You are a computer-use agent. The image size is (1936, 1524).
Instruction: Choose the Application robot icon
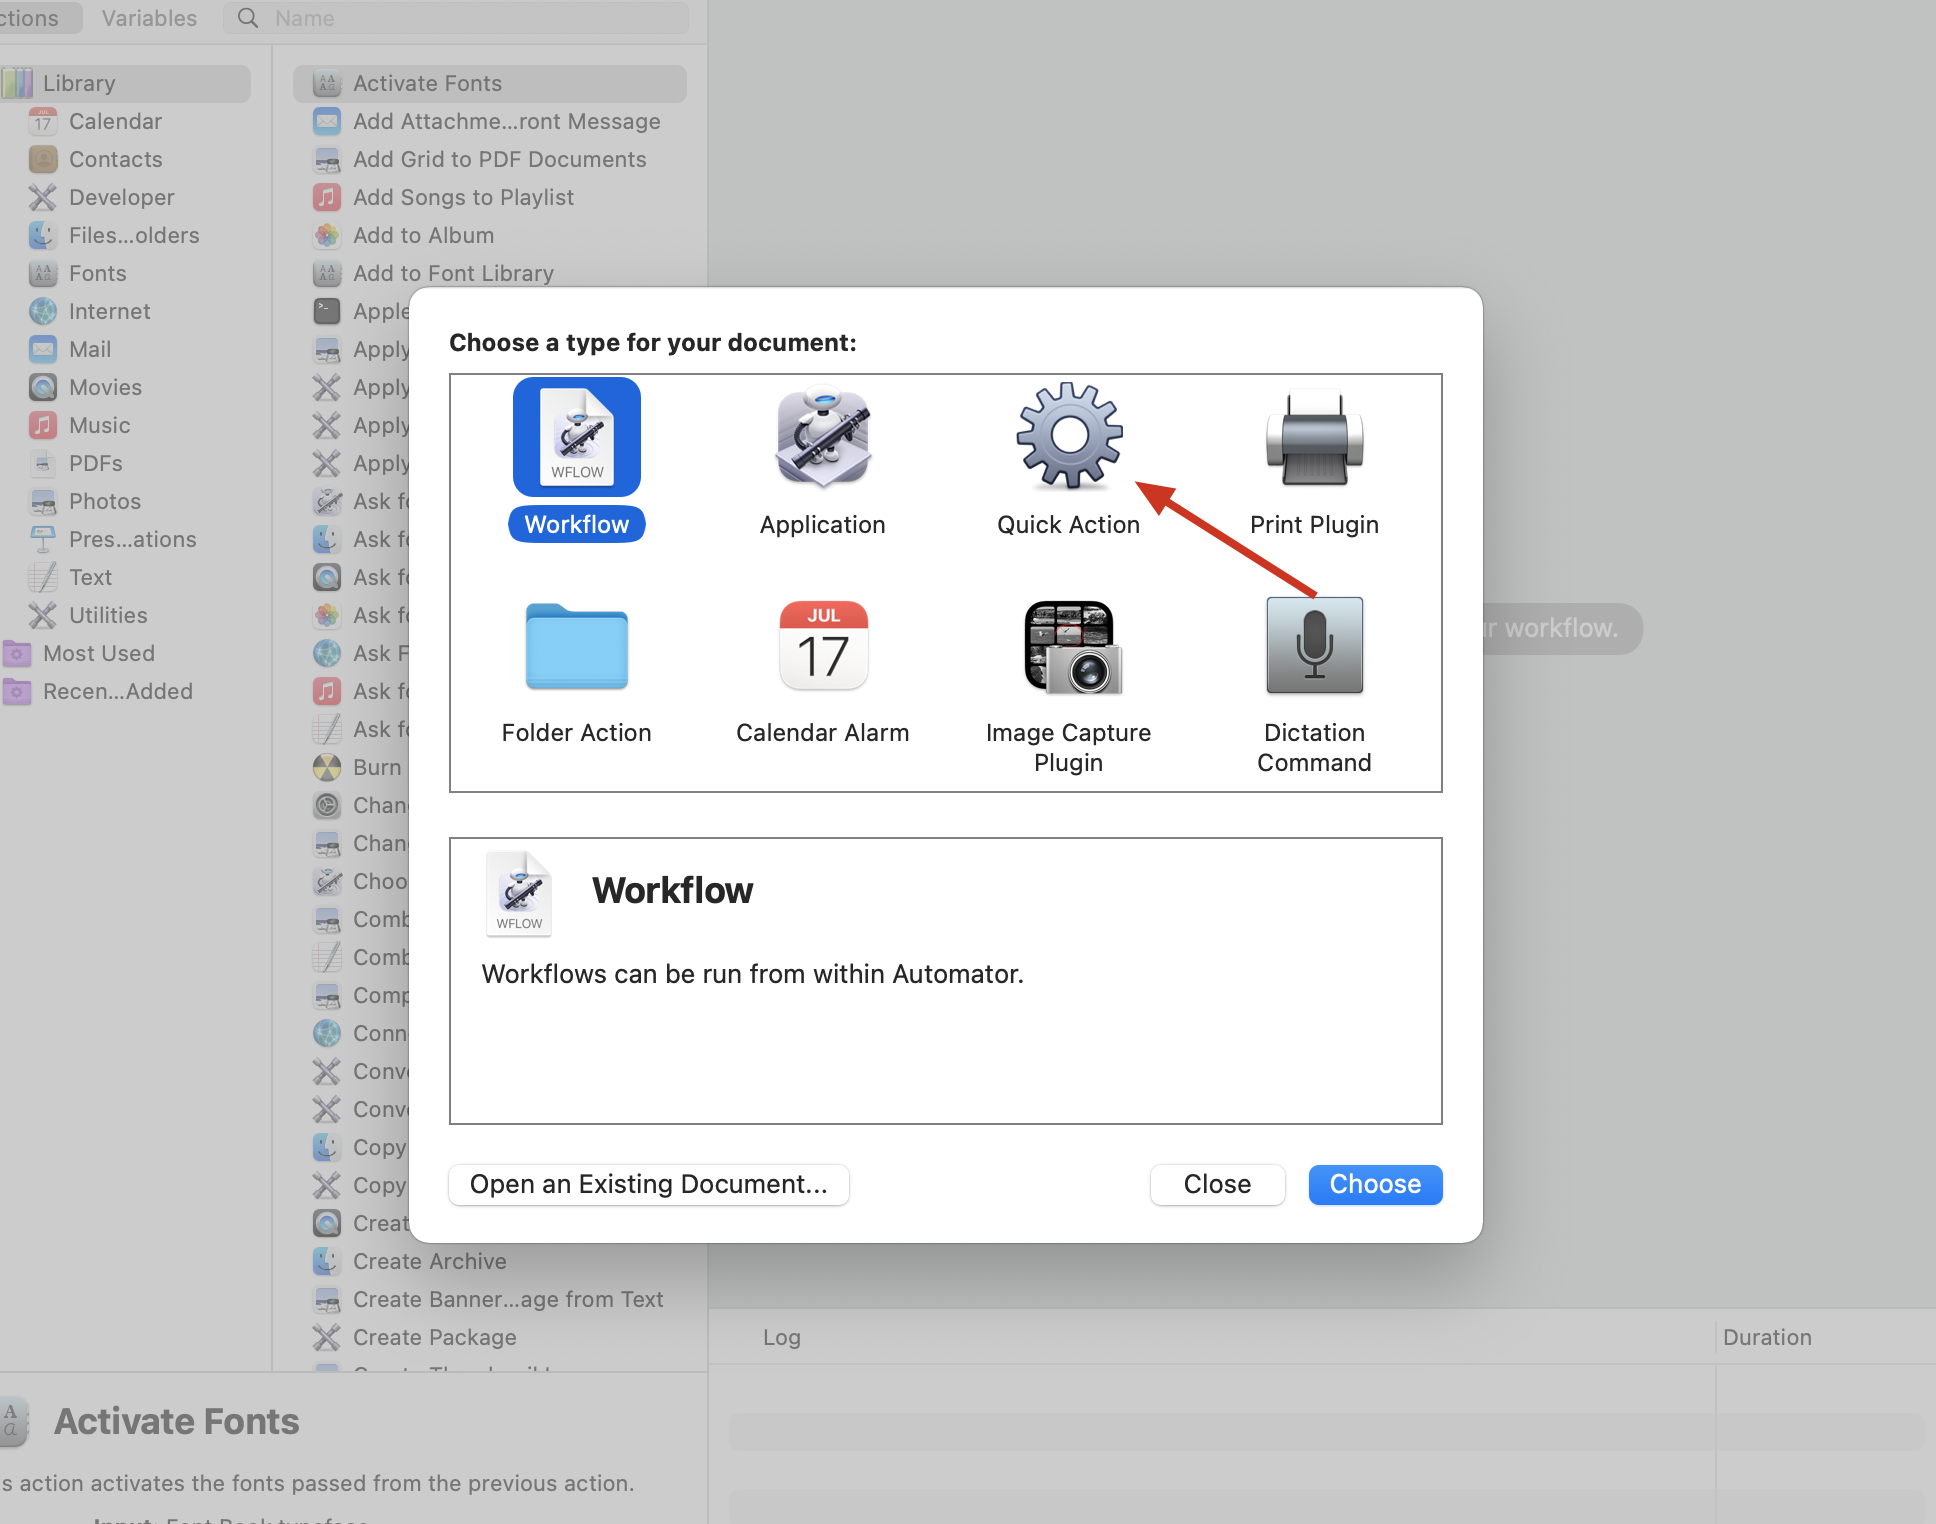point(822,438)
